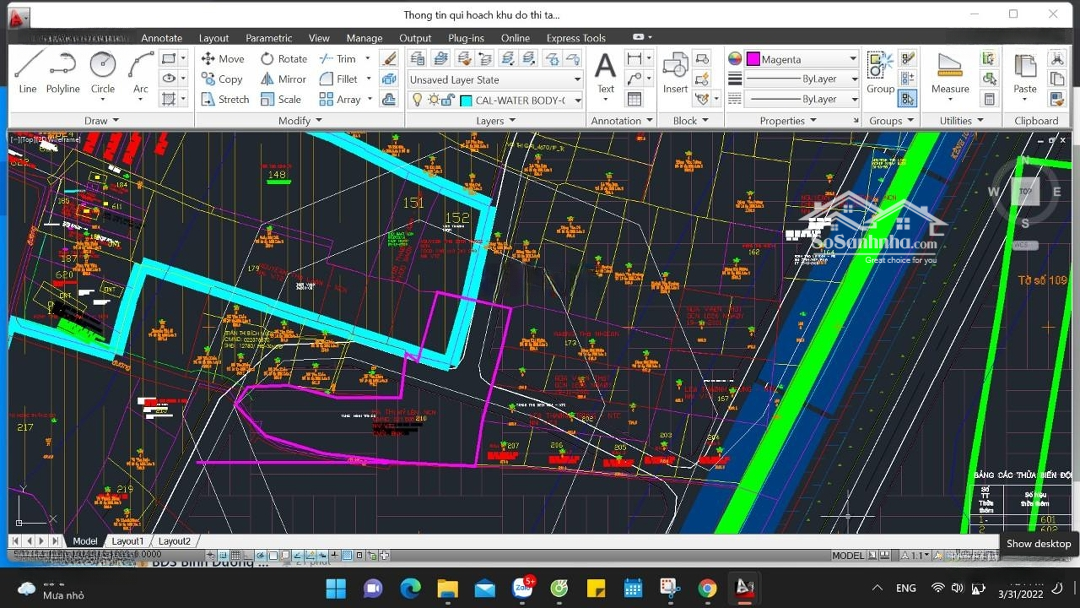The width and height of the screenshot is (1080, 608).
Task: Click the cyan layer color swatch
Action: pos(466,100)
